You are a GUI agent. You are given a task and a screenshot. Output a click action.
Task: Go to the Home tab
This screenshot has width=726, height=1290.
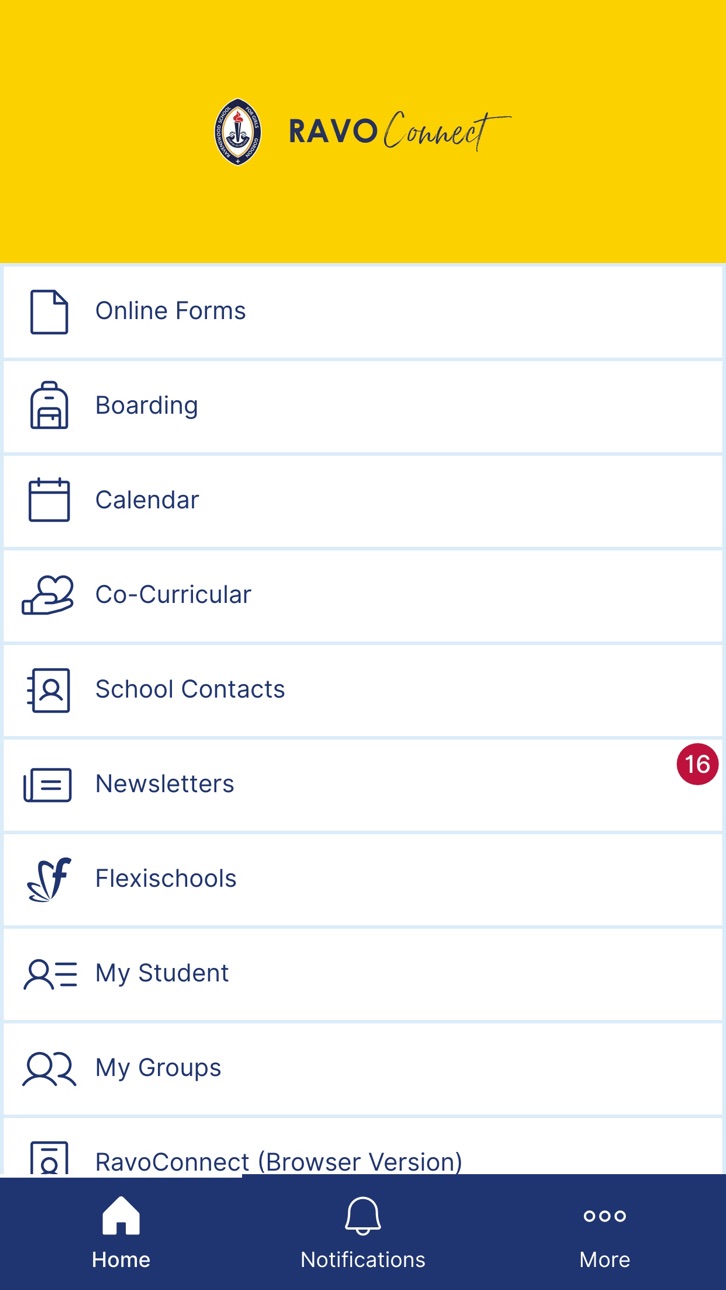click(x=121, y=1232)
